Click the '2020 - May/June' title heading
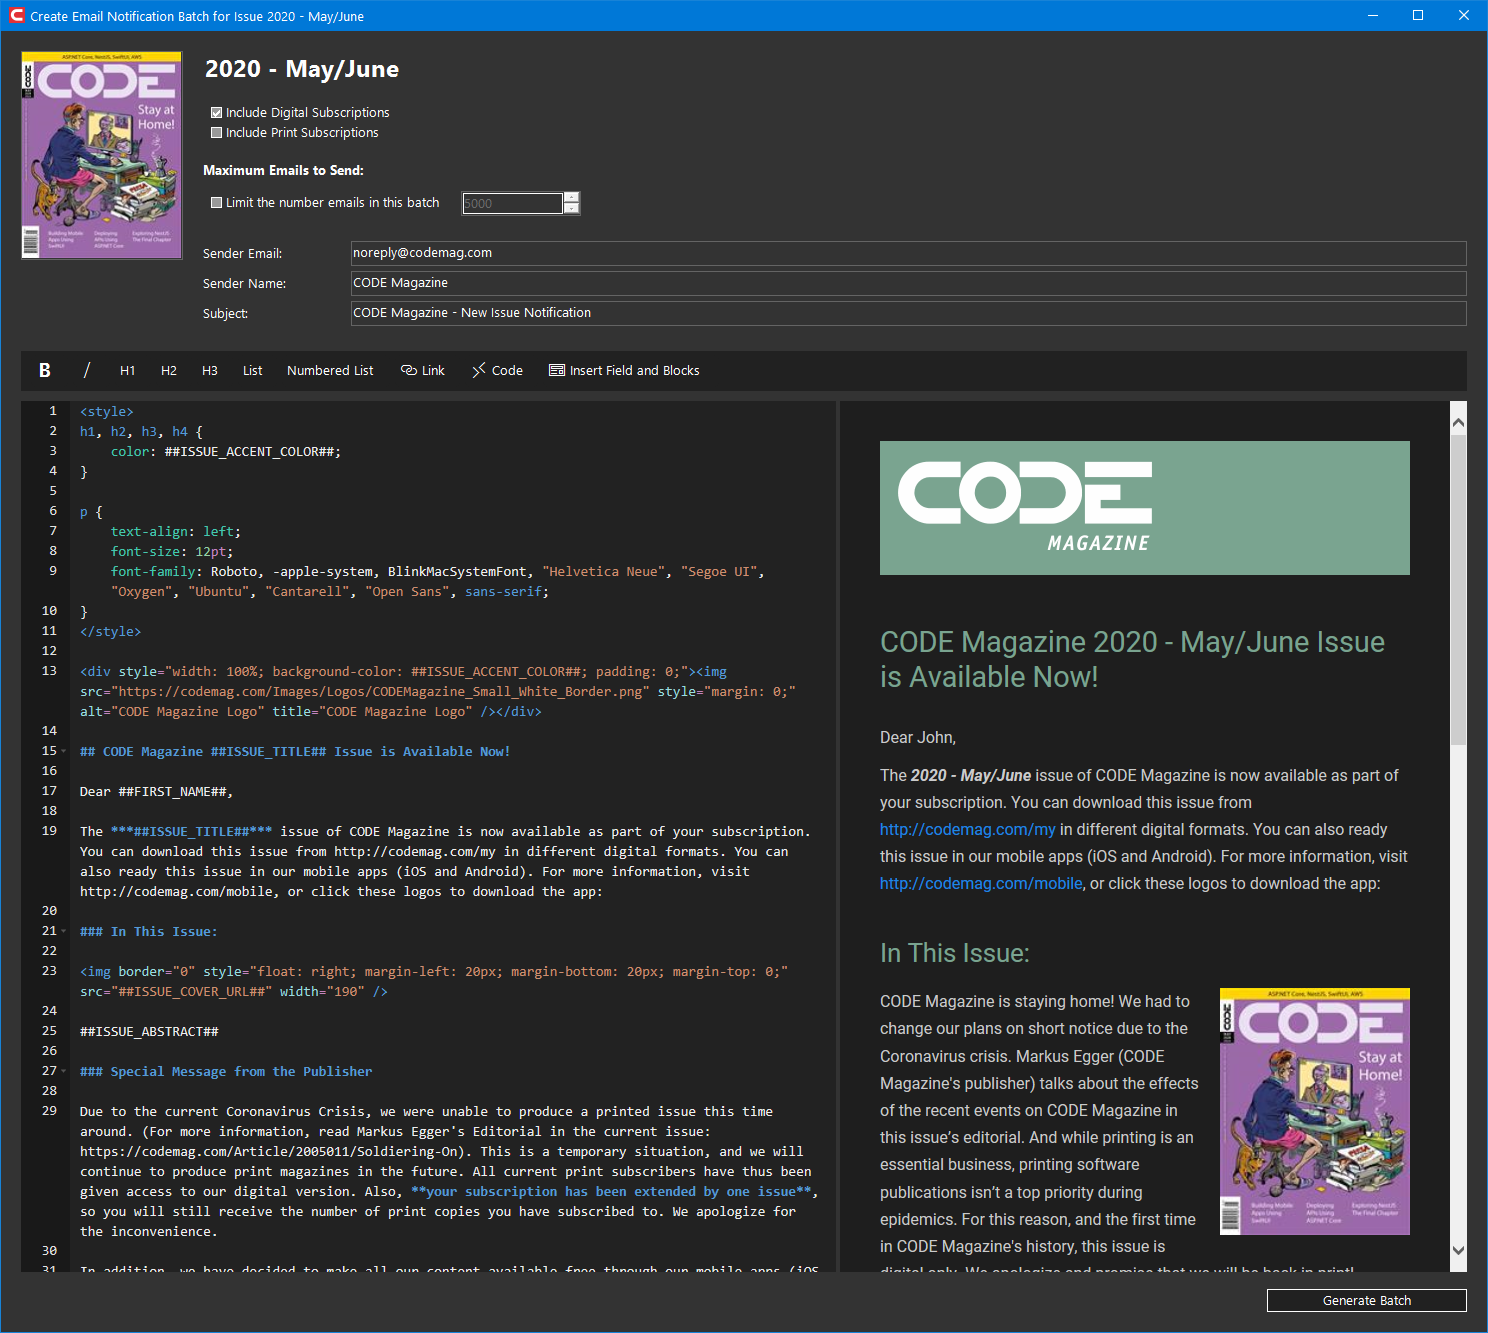The image size is (1488, 1333). pyautogui.click(x=302, y=69)
